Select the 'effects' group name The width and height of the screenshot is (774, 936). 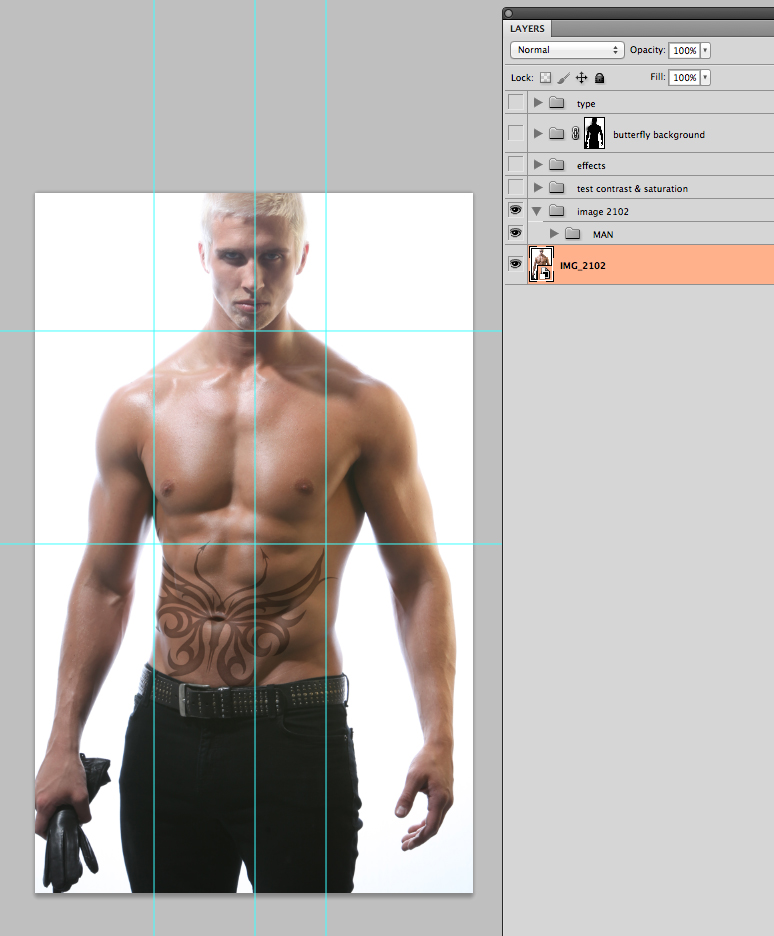tap(591, 165)
